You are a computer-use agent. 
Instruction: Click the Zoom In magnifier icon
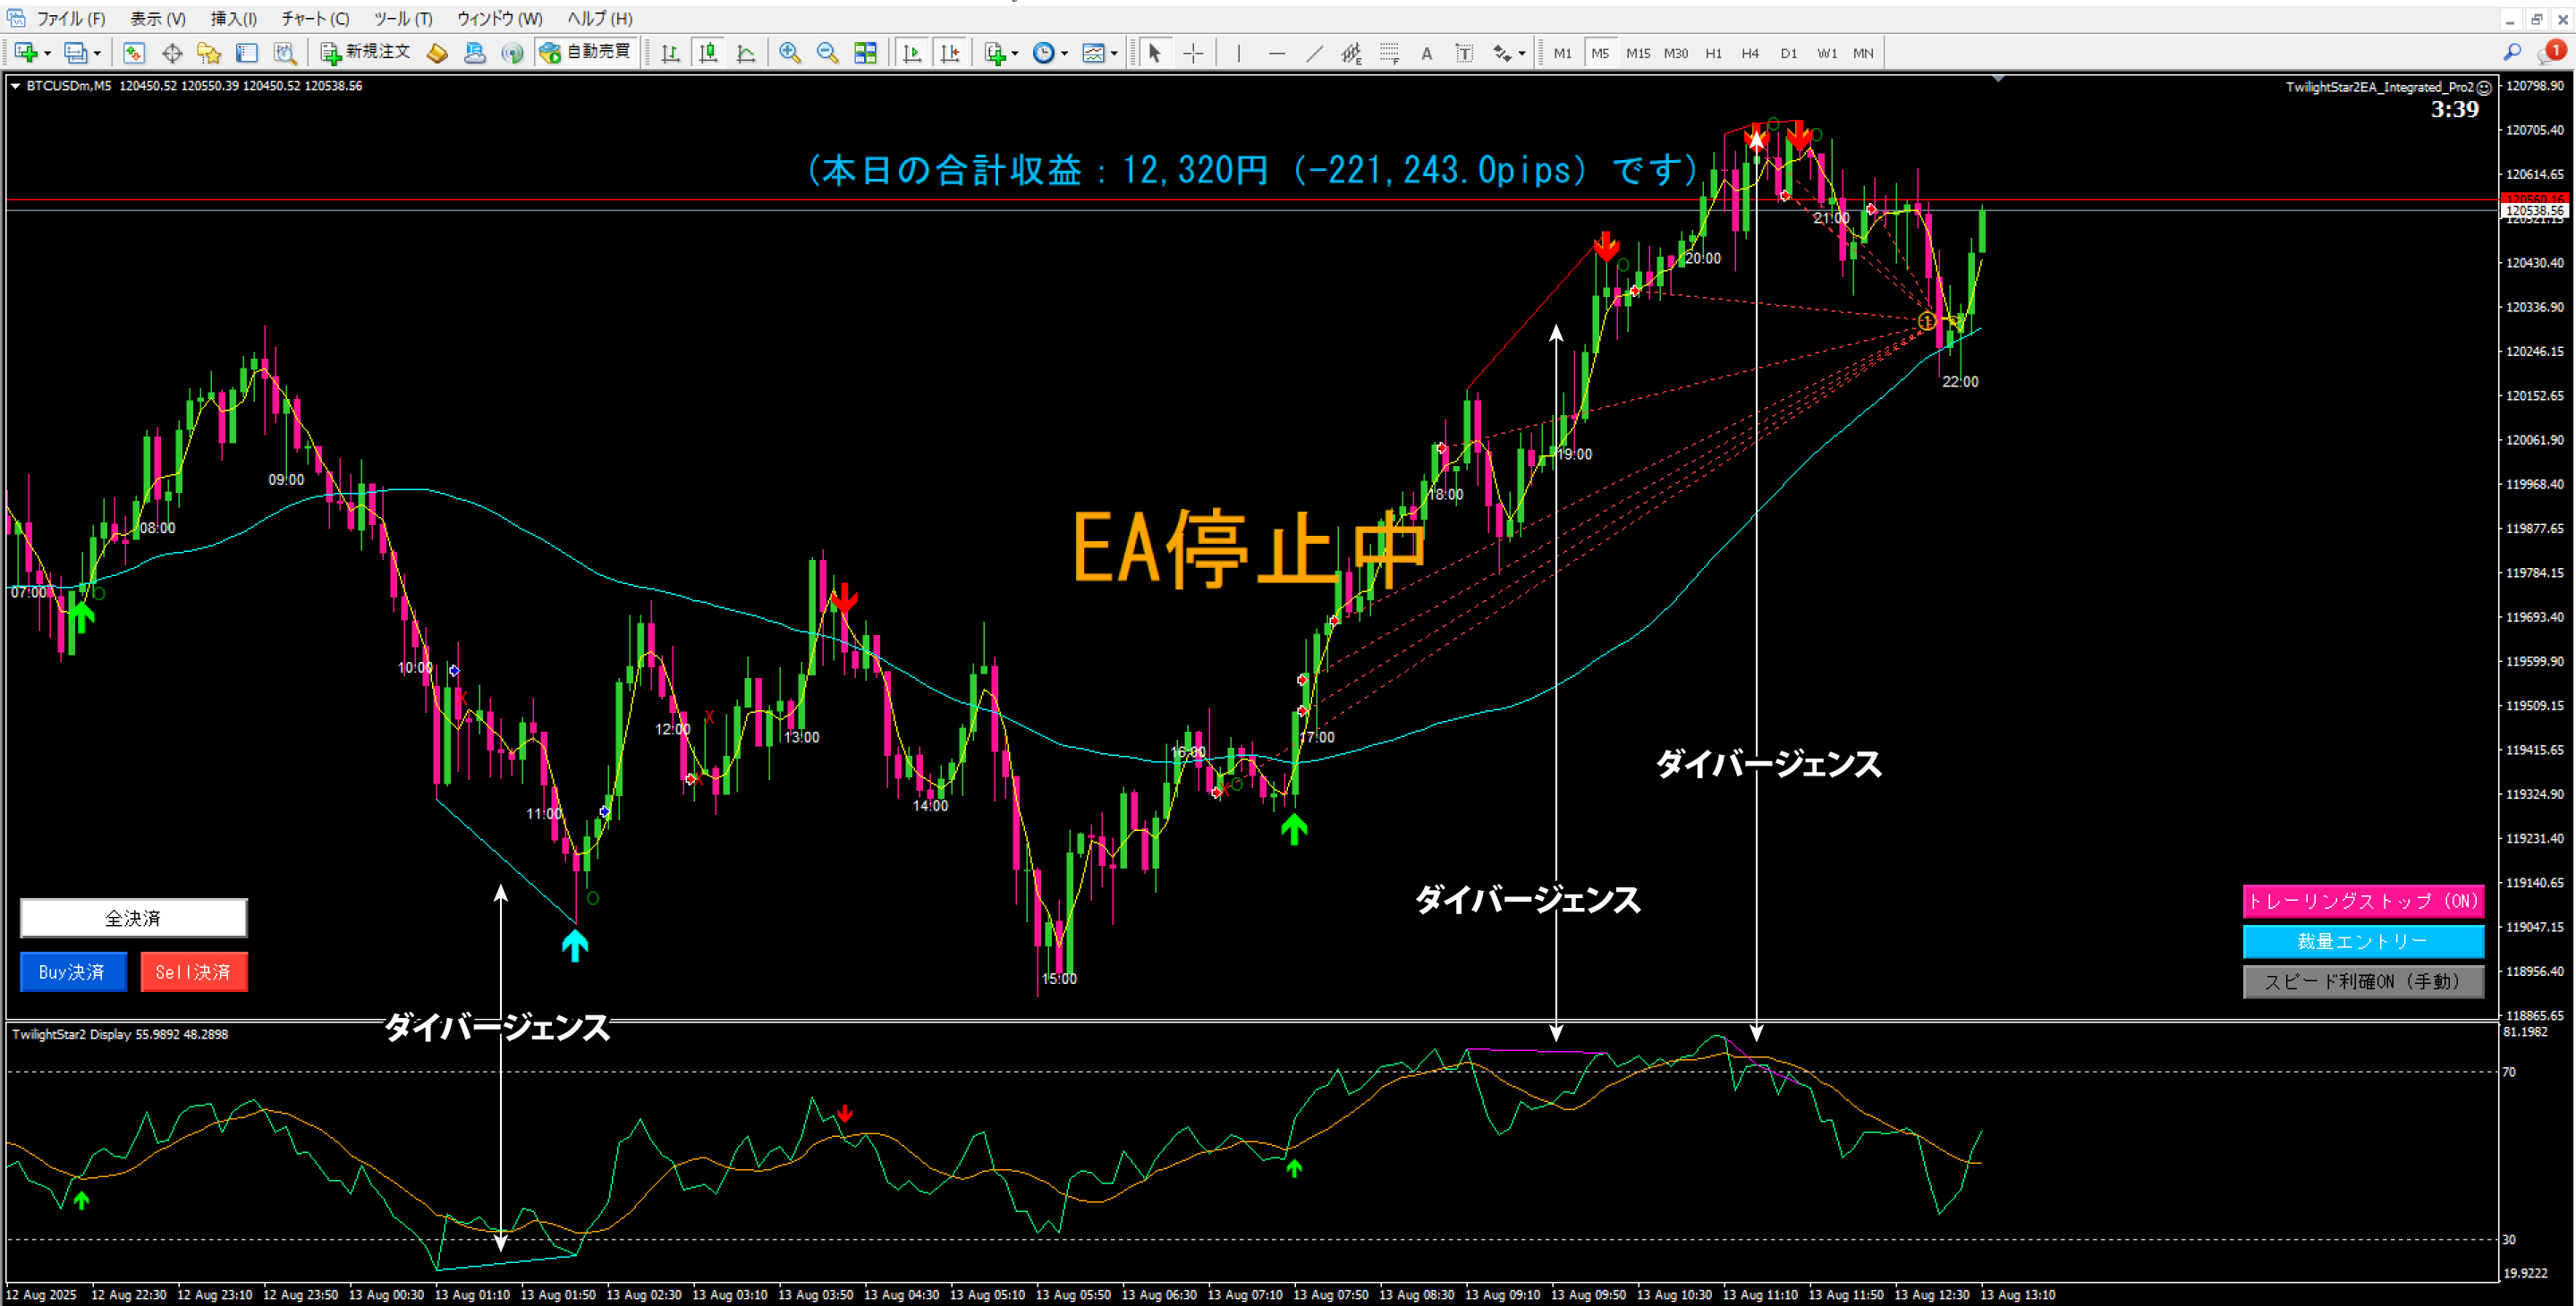(x=789, y=53)
